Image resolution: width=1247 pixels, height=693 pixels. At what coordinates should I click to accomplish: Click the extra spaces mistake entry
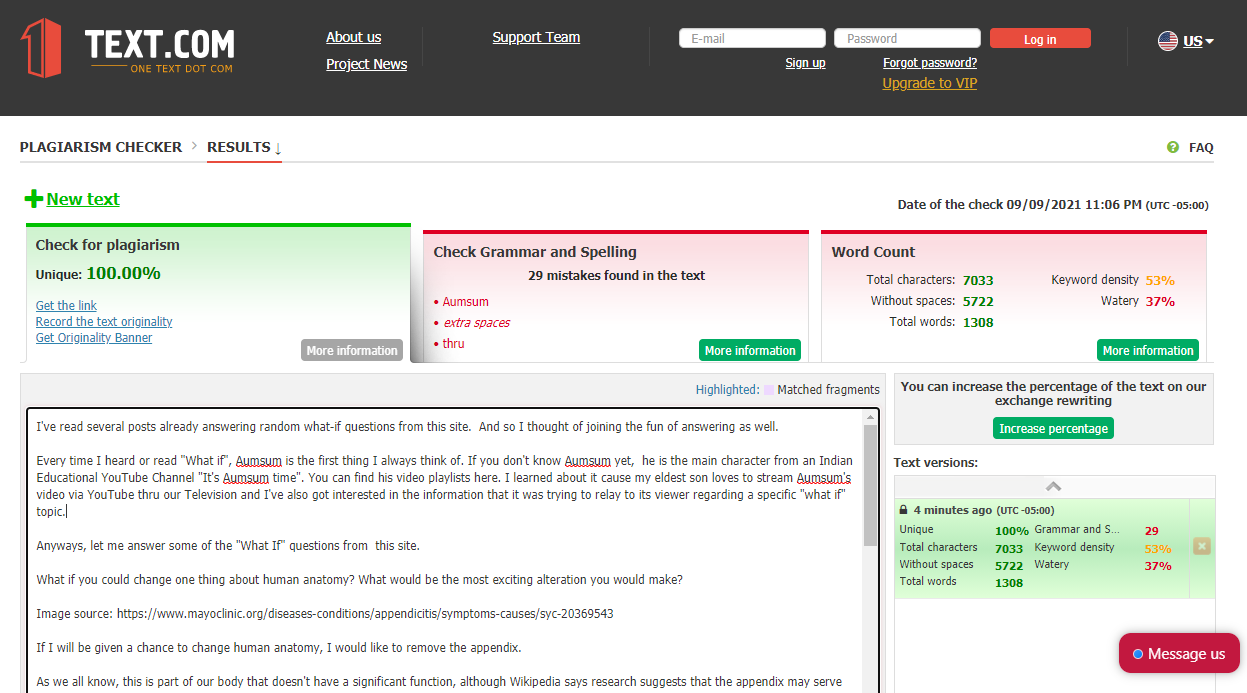point(476,323)
